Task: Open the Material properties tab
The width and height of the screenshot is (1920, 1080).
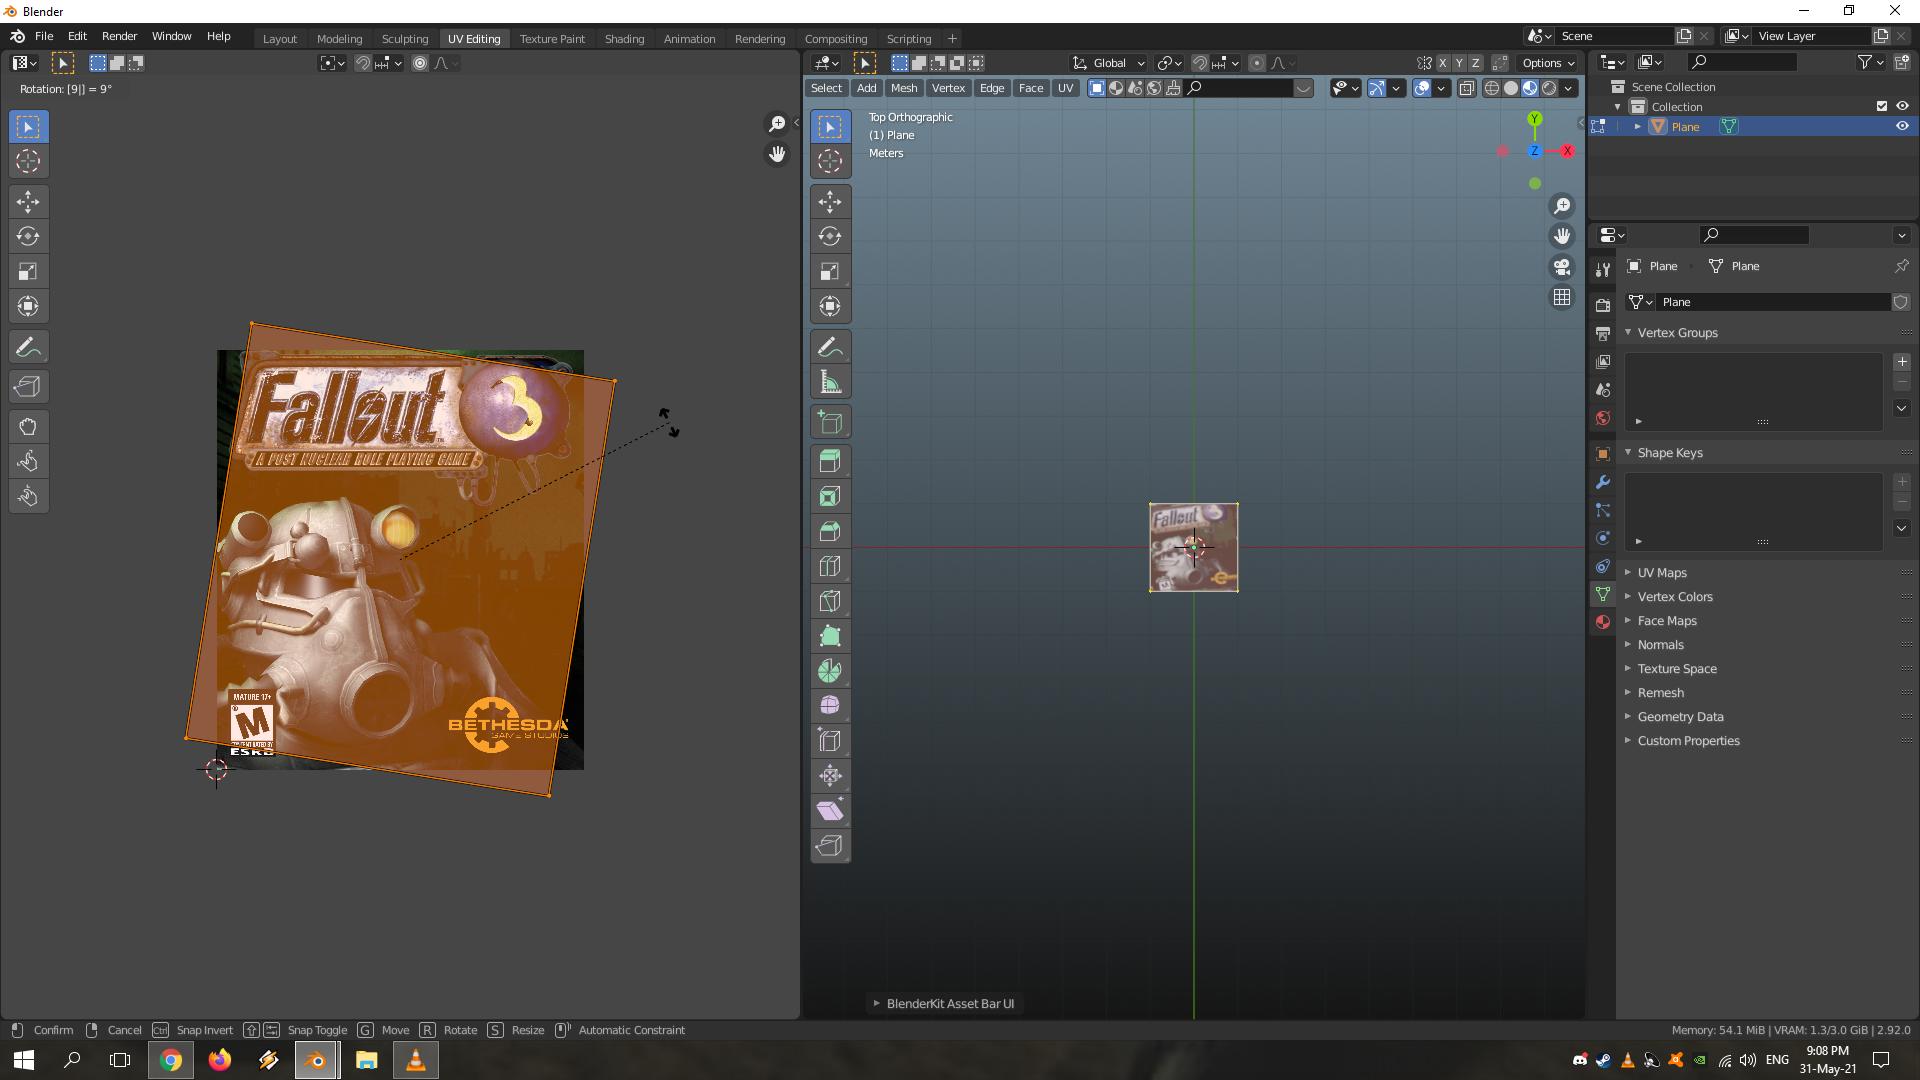Action: coord(1603,622)
